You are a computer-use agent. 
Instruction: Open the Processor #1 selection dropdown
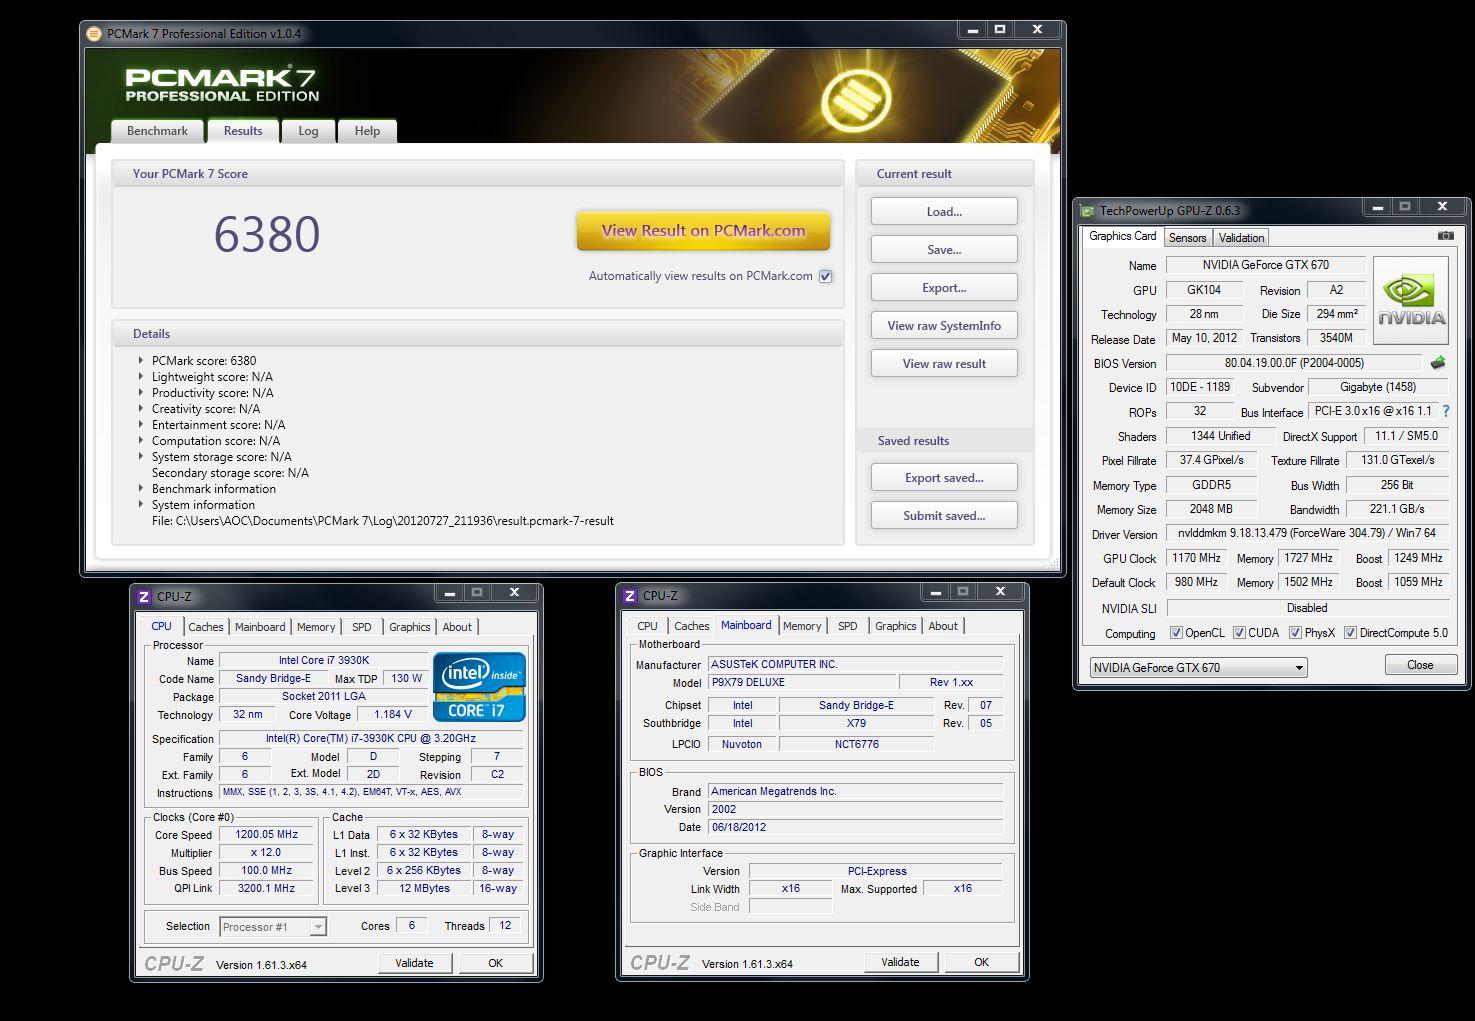273,927
